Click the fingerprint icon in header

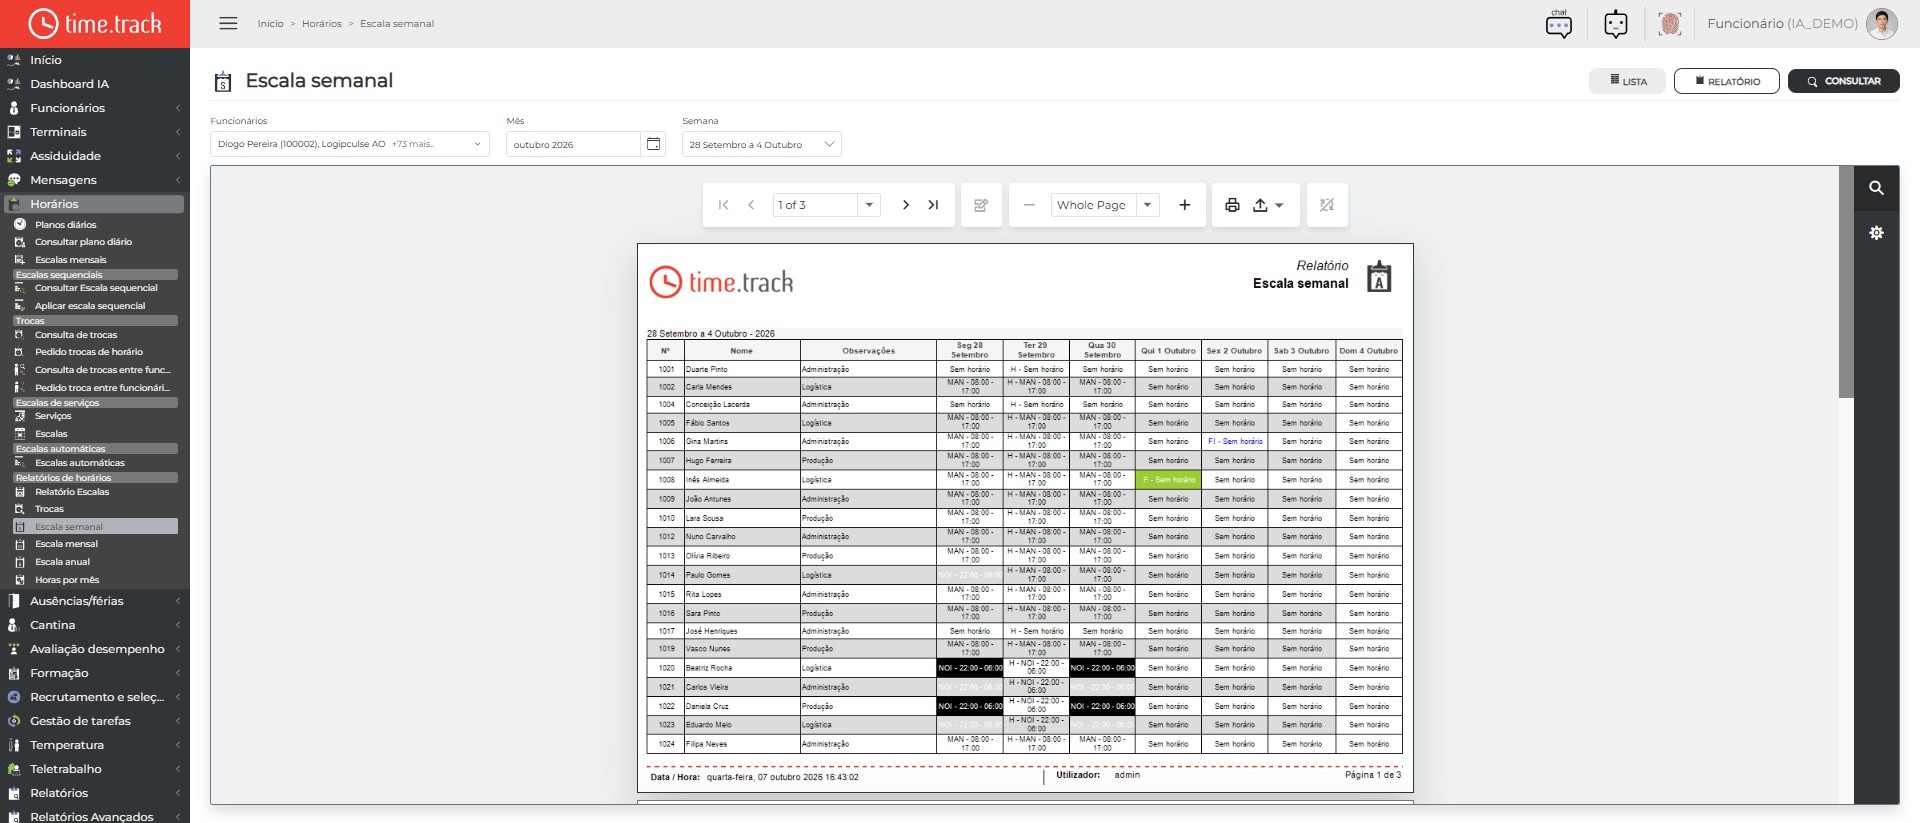click(1669, 23)
